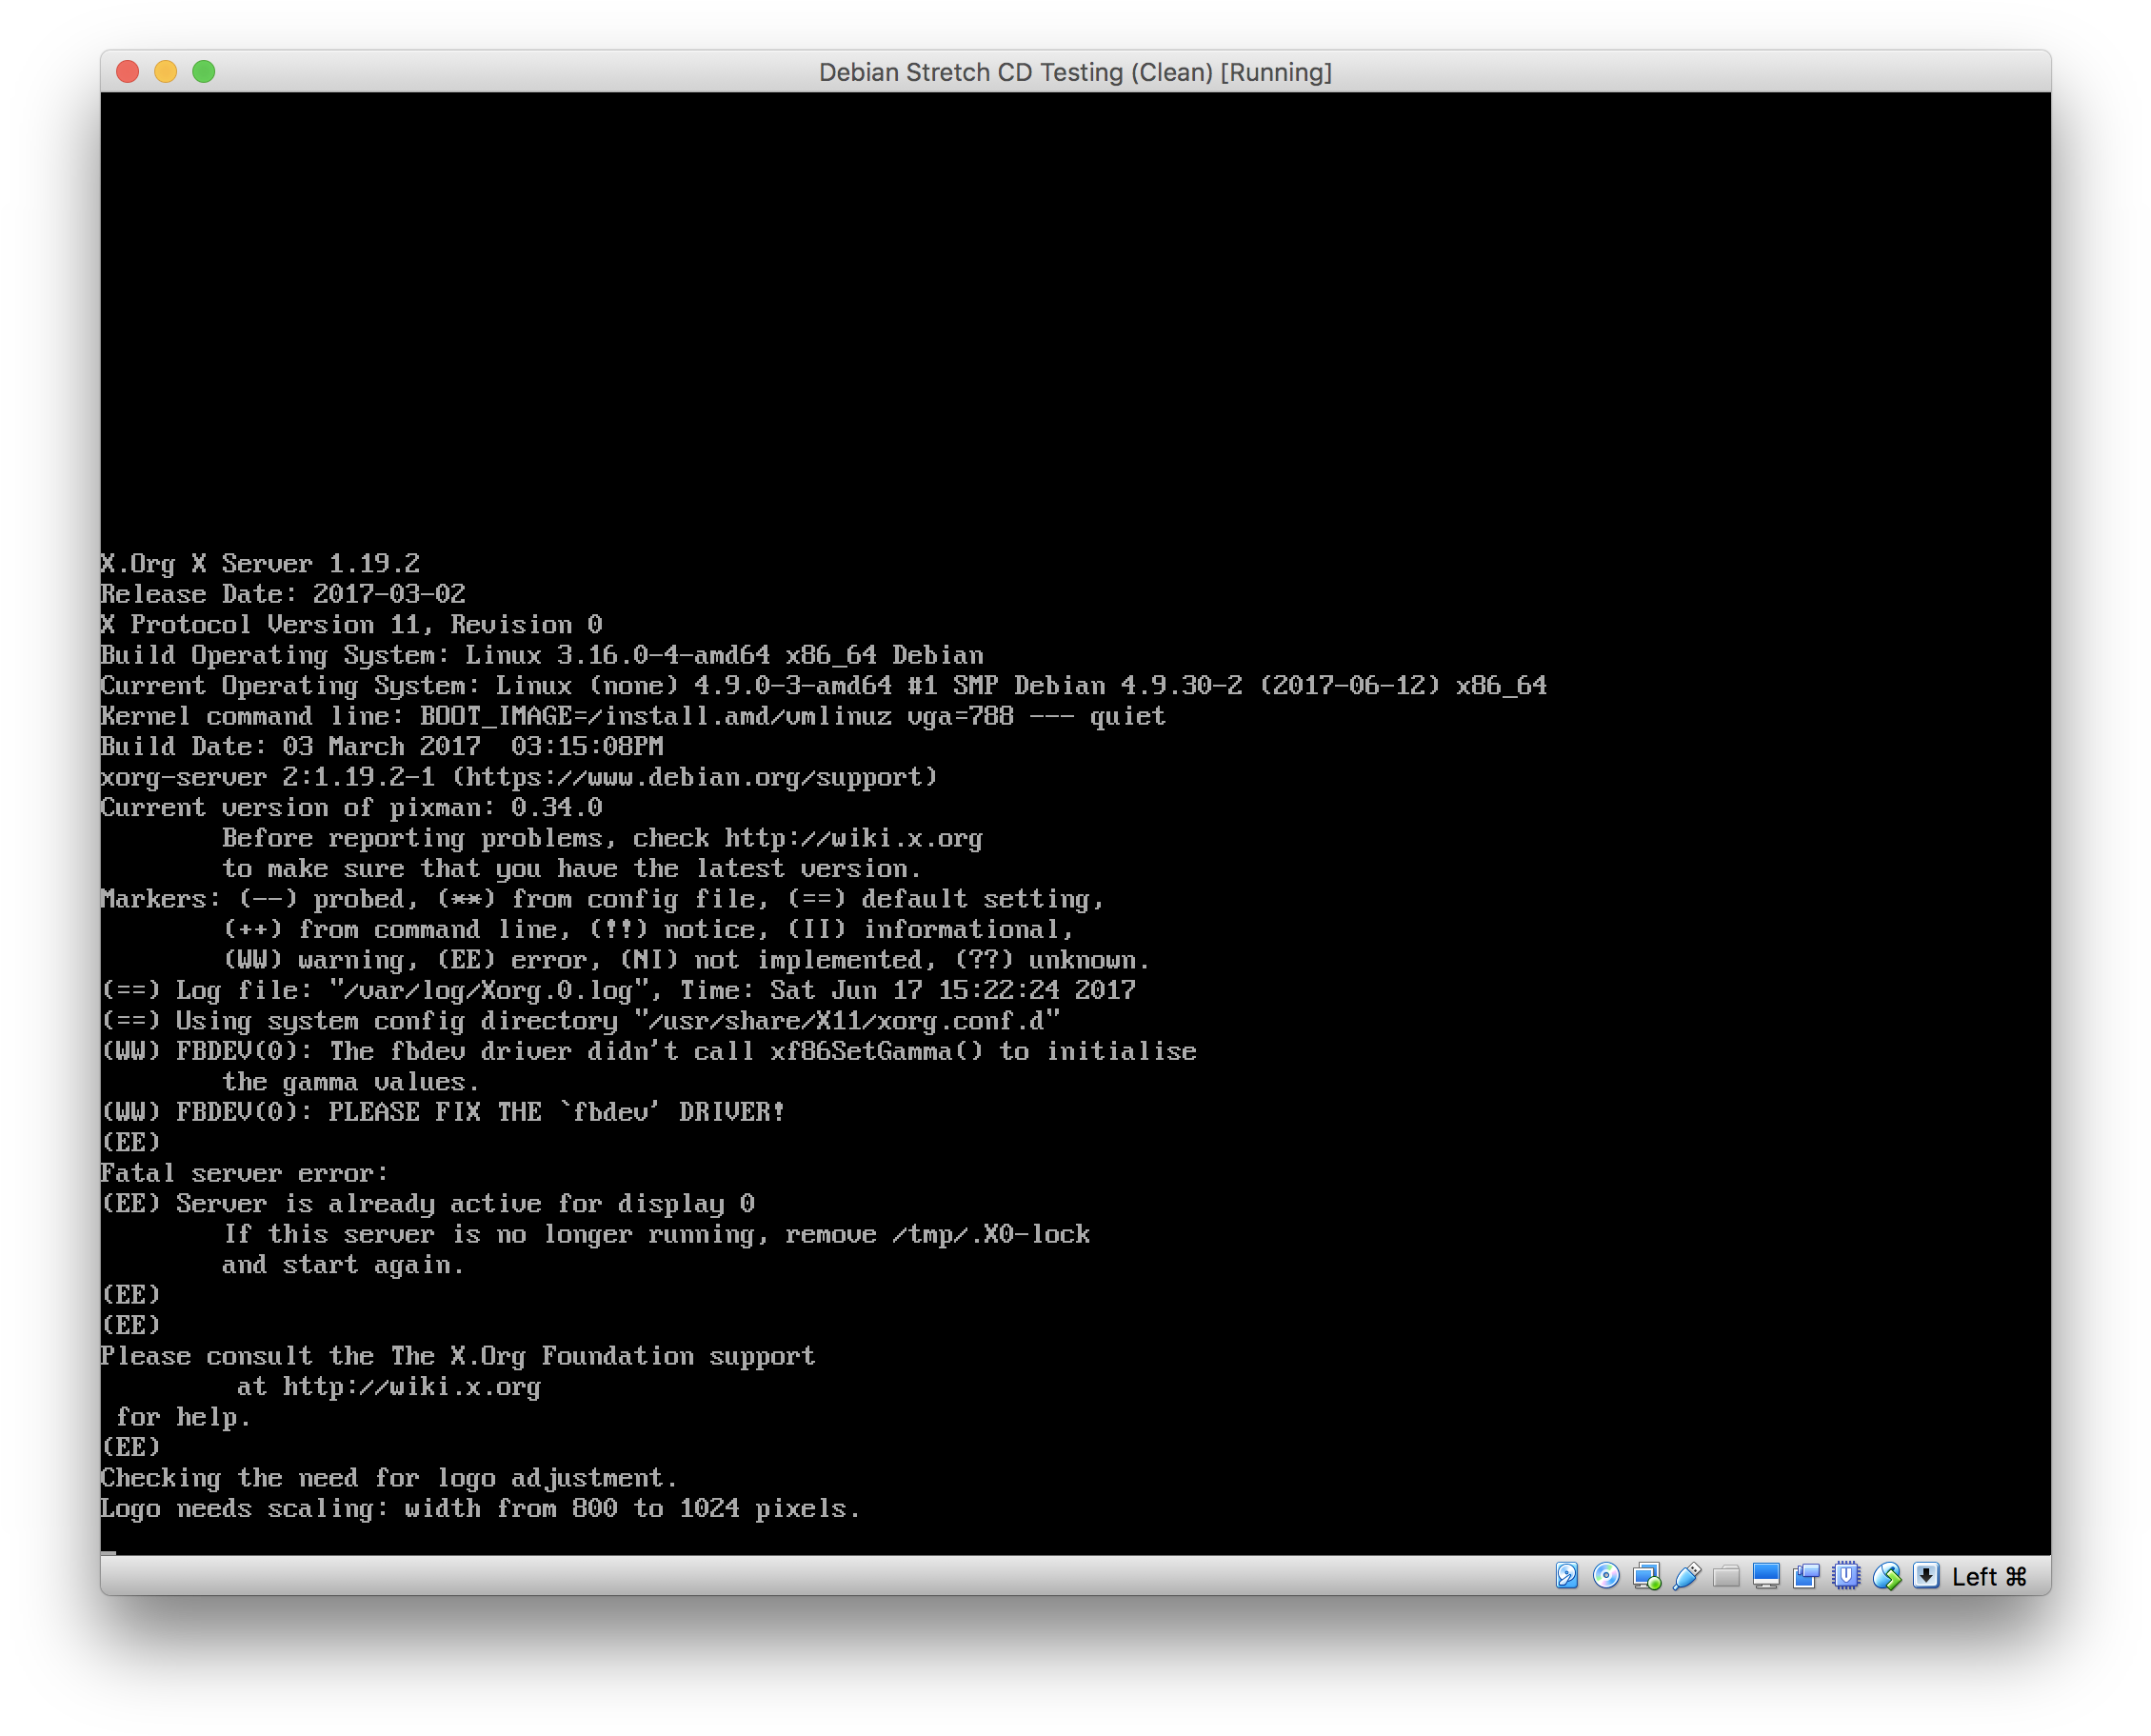This screenshot has height=1736, width=2151.
Task: Click the optical drive status icon
Action: point(1606,1576)
